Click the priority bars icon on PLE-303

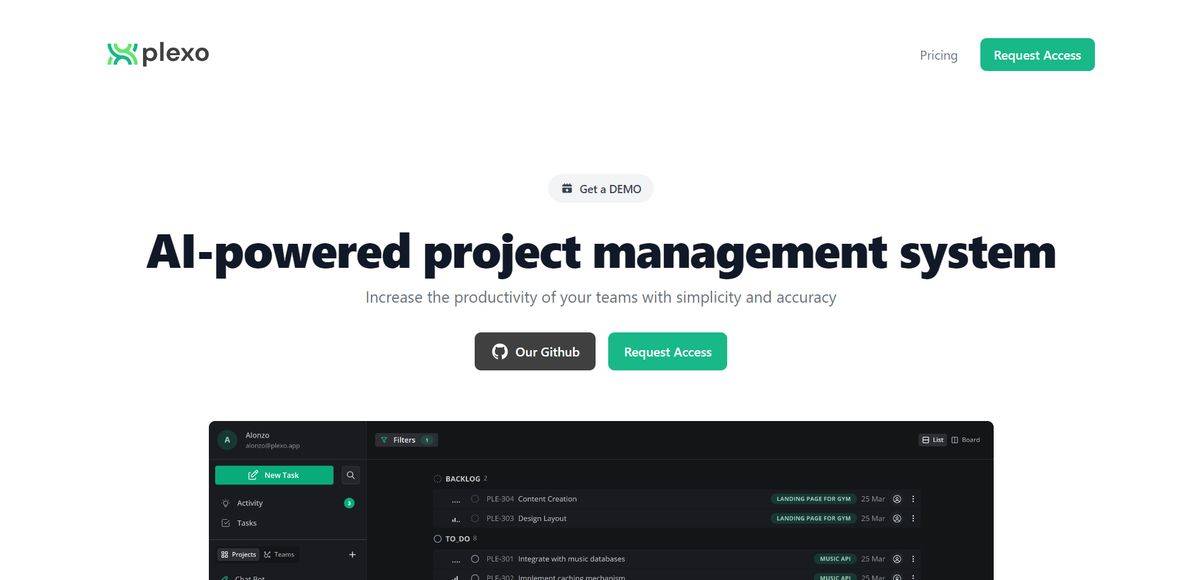(456, 519)
